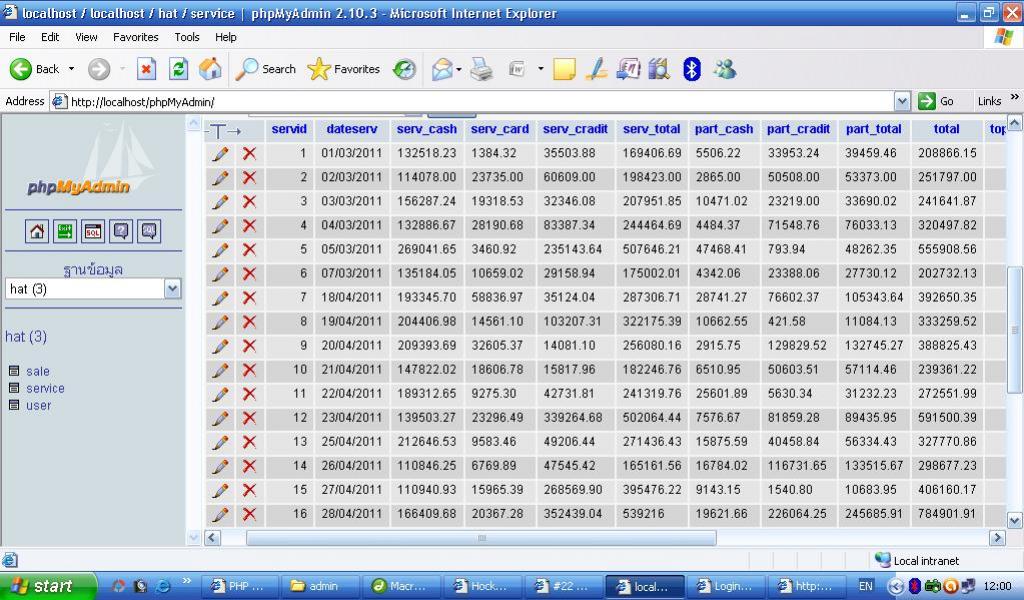The height and width of the screenshot is (600, 1024).
Task: Open the SQL query window icon
Action: [x=93, y=231]
